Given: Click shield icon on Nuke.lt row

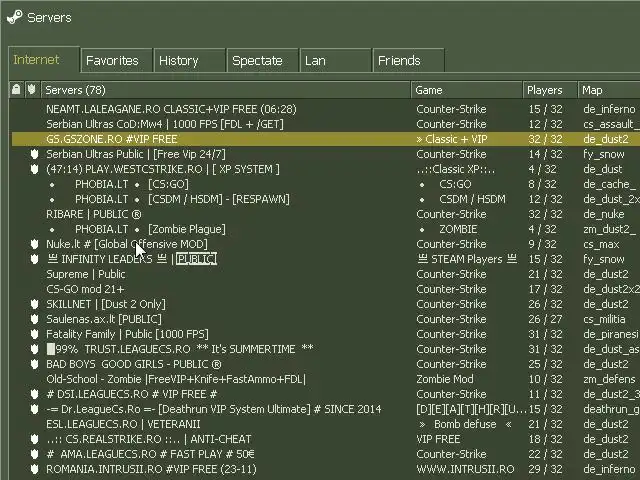Looking at the screenshot, I should coord(35,244).
